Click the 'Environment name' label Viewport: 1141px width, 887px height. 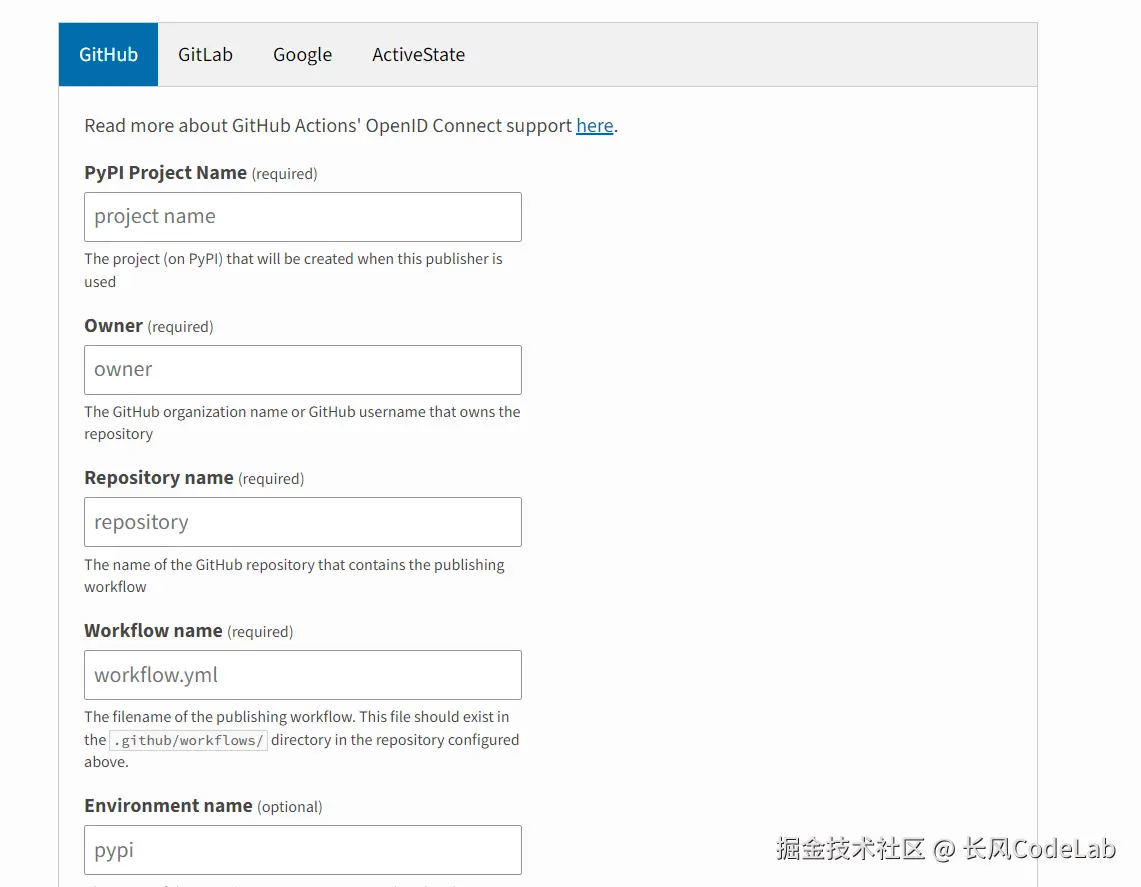point(168,806)
